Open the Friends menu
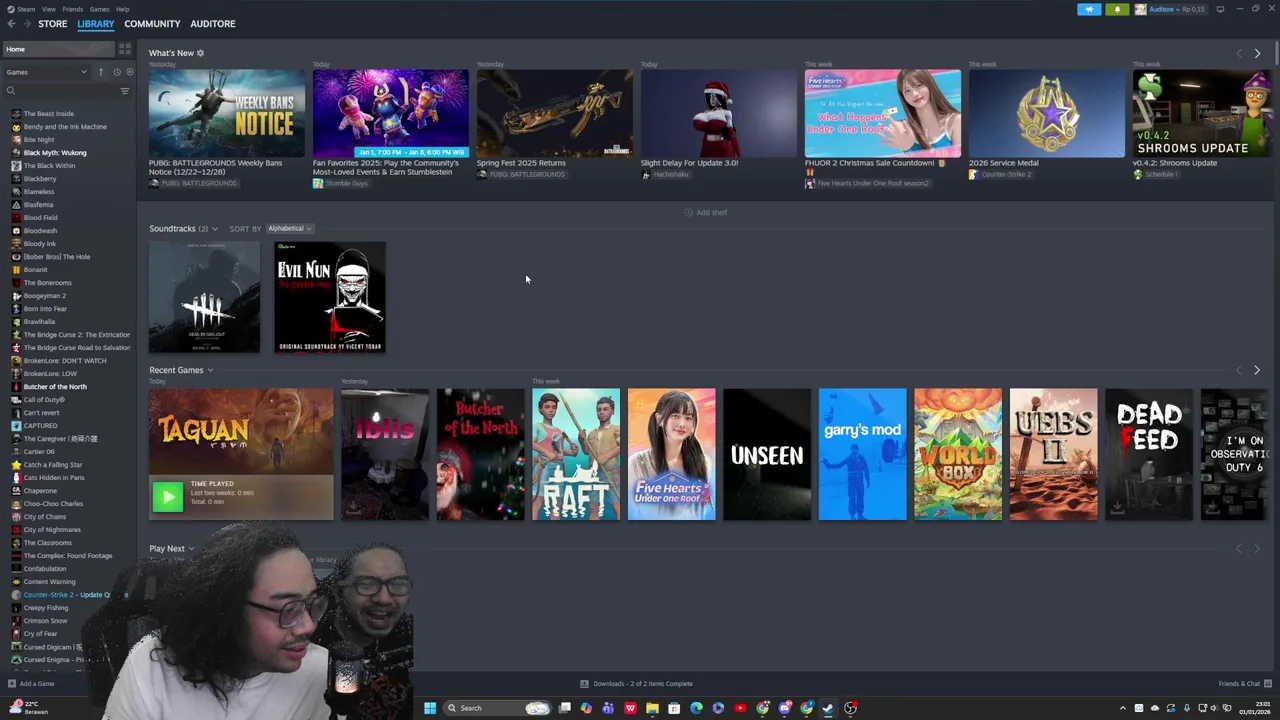This screenshot has width=1280, height=720. [73, 9]
